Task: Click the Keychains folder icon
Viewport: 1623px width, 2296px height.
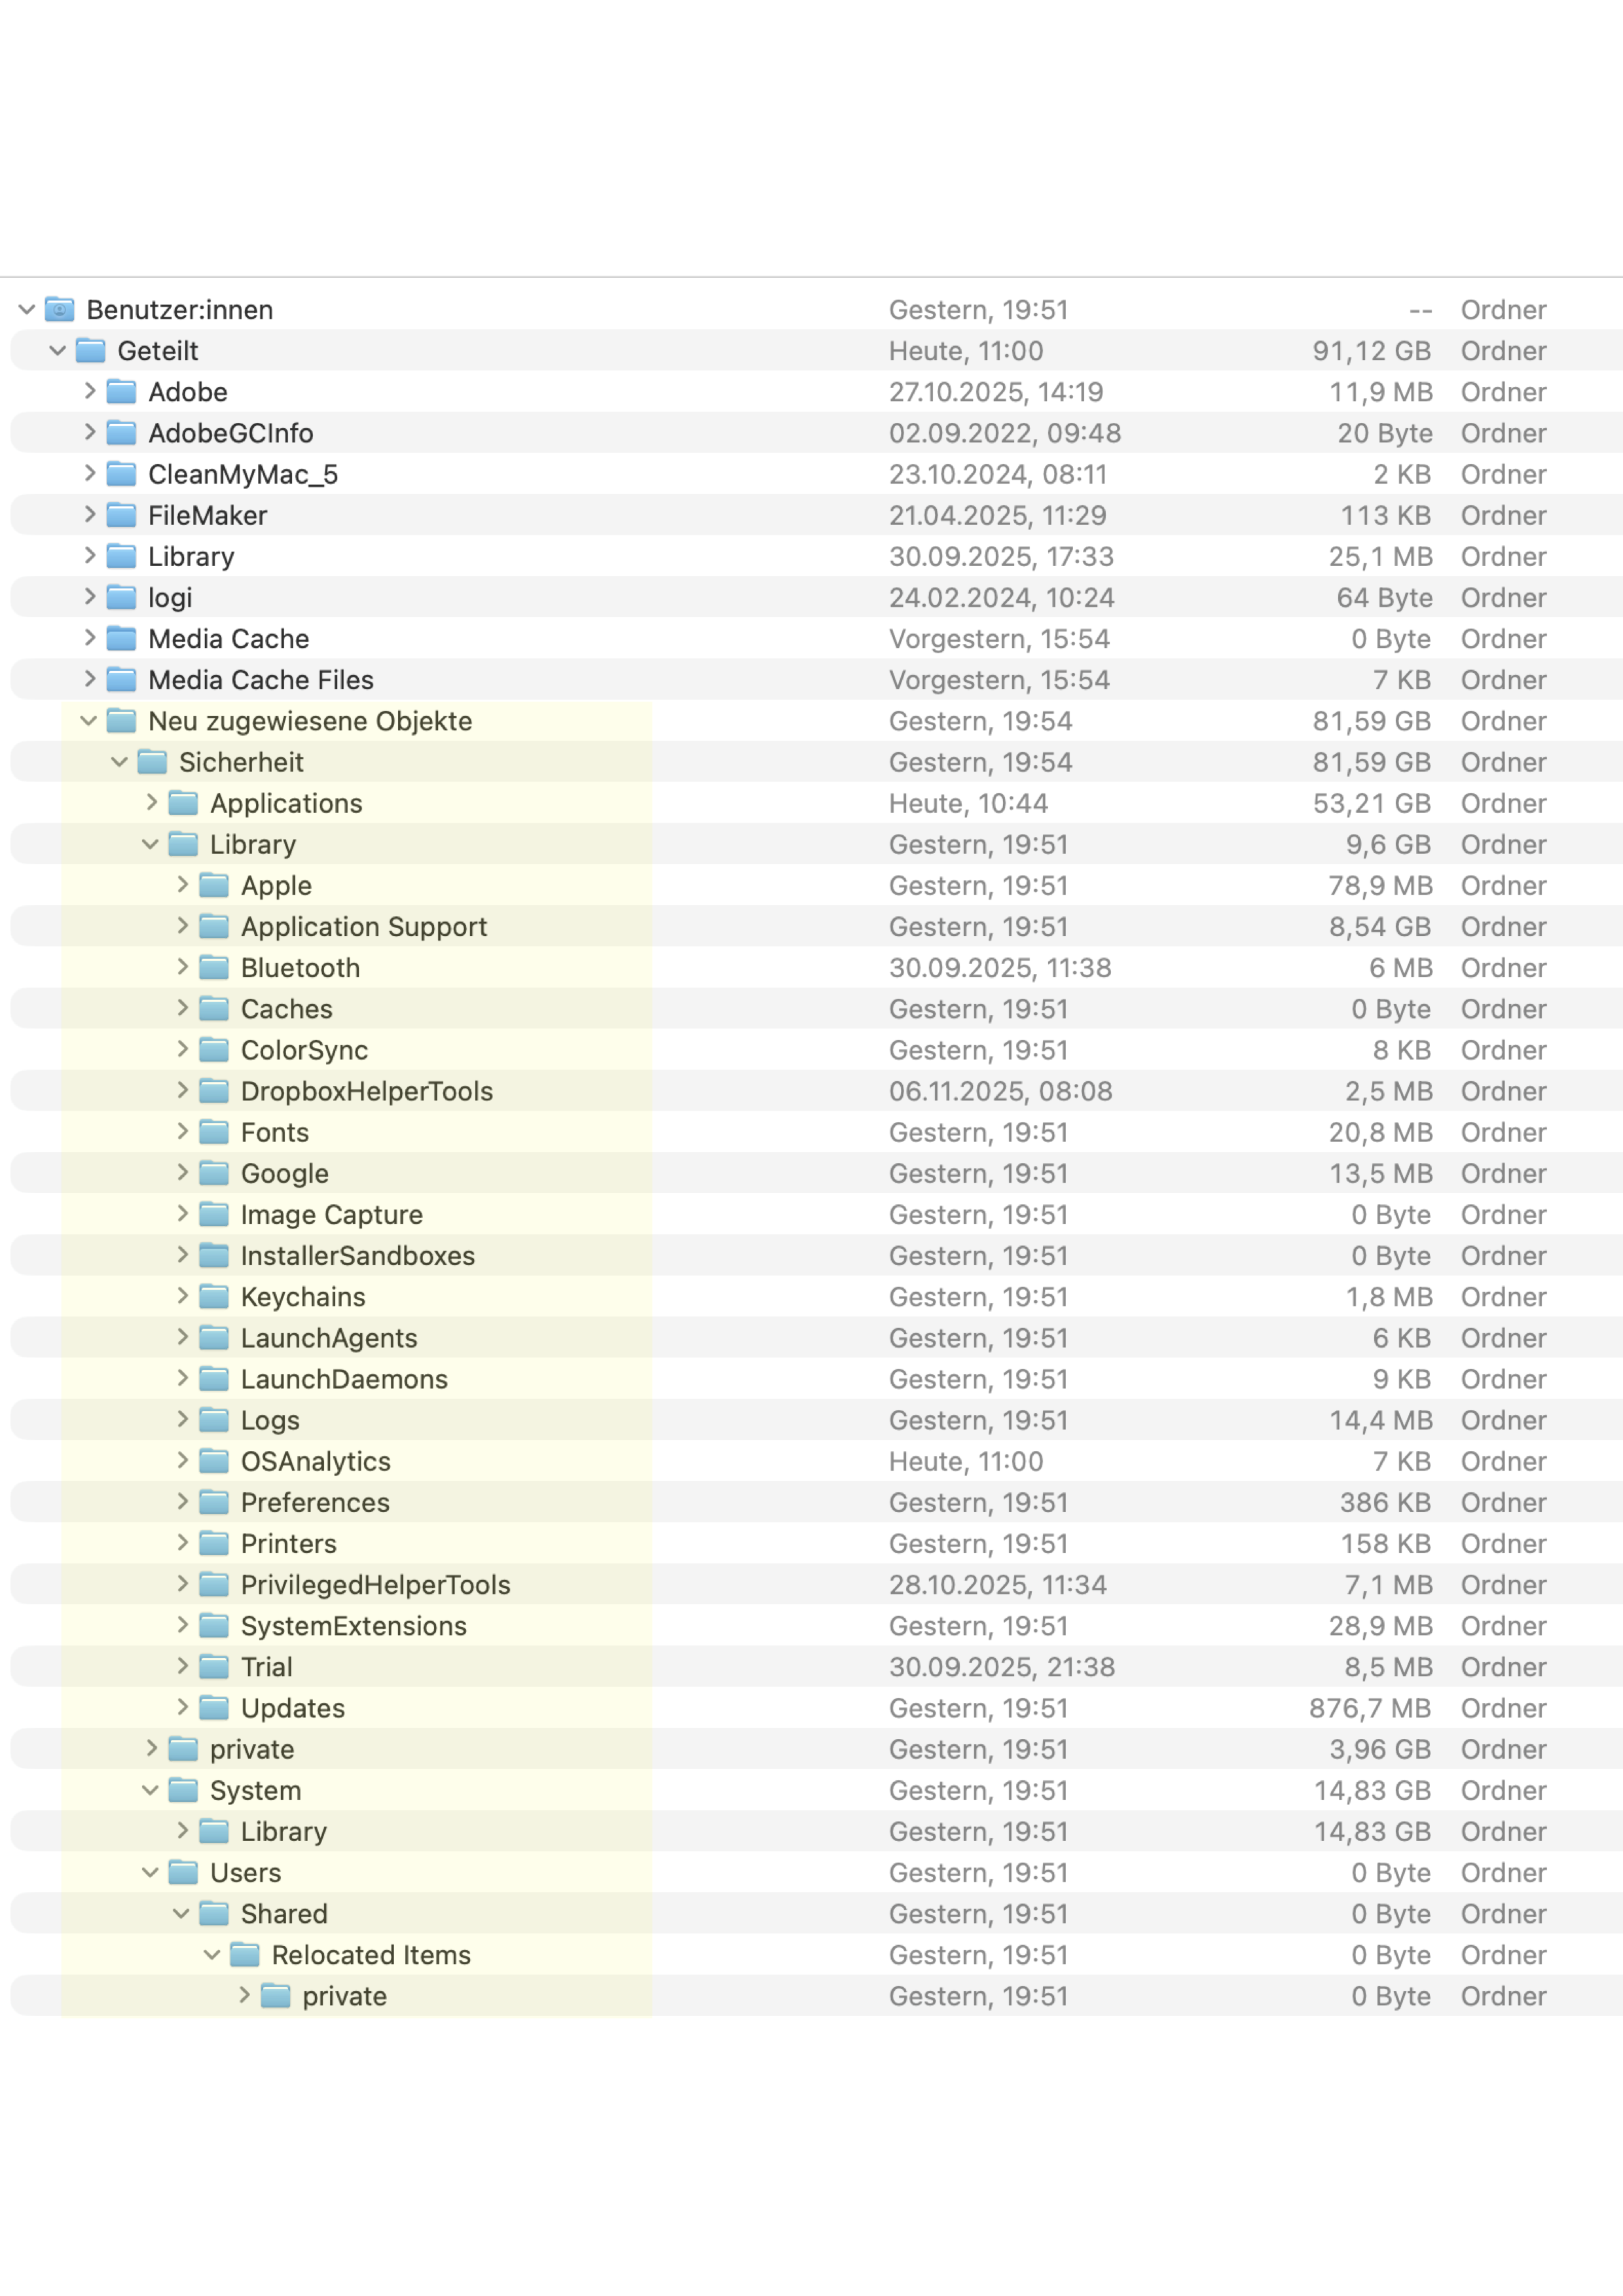Action: [214, 1297]
